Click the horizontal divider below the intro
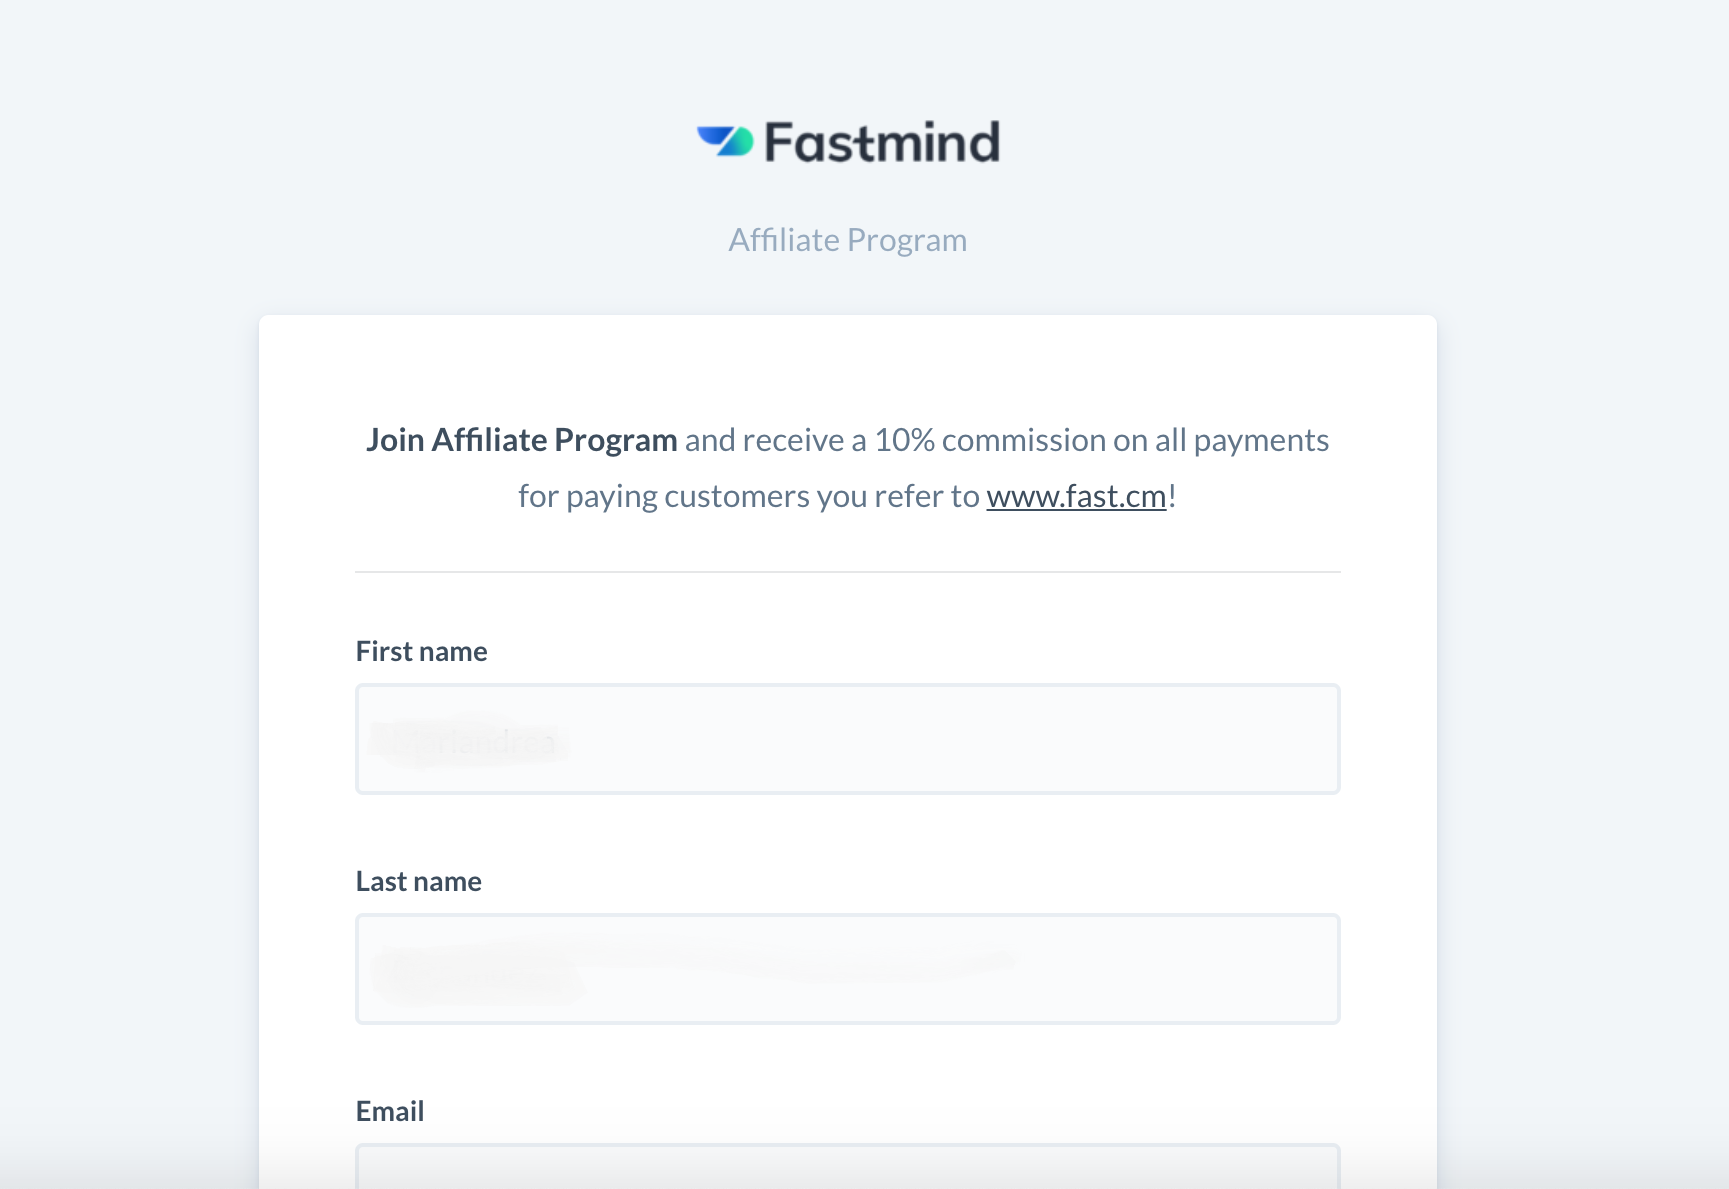This screenshot has width=1729, height=1189. coord(847,572)
